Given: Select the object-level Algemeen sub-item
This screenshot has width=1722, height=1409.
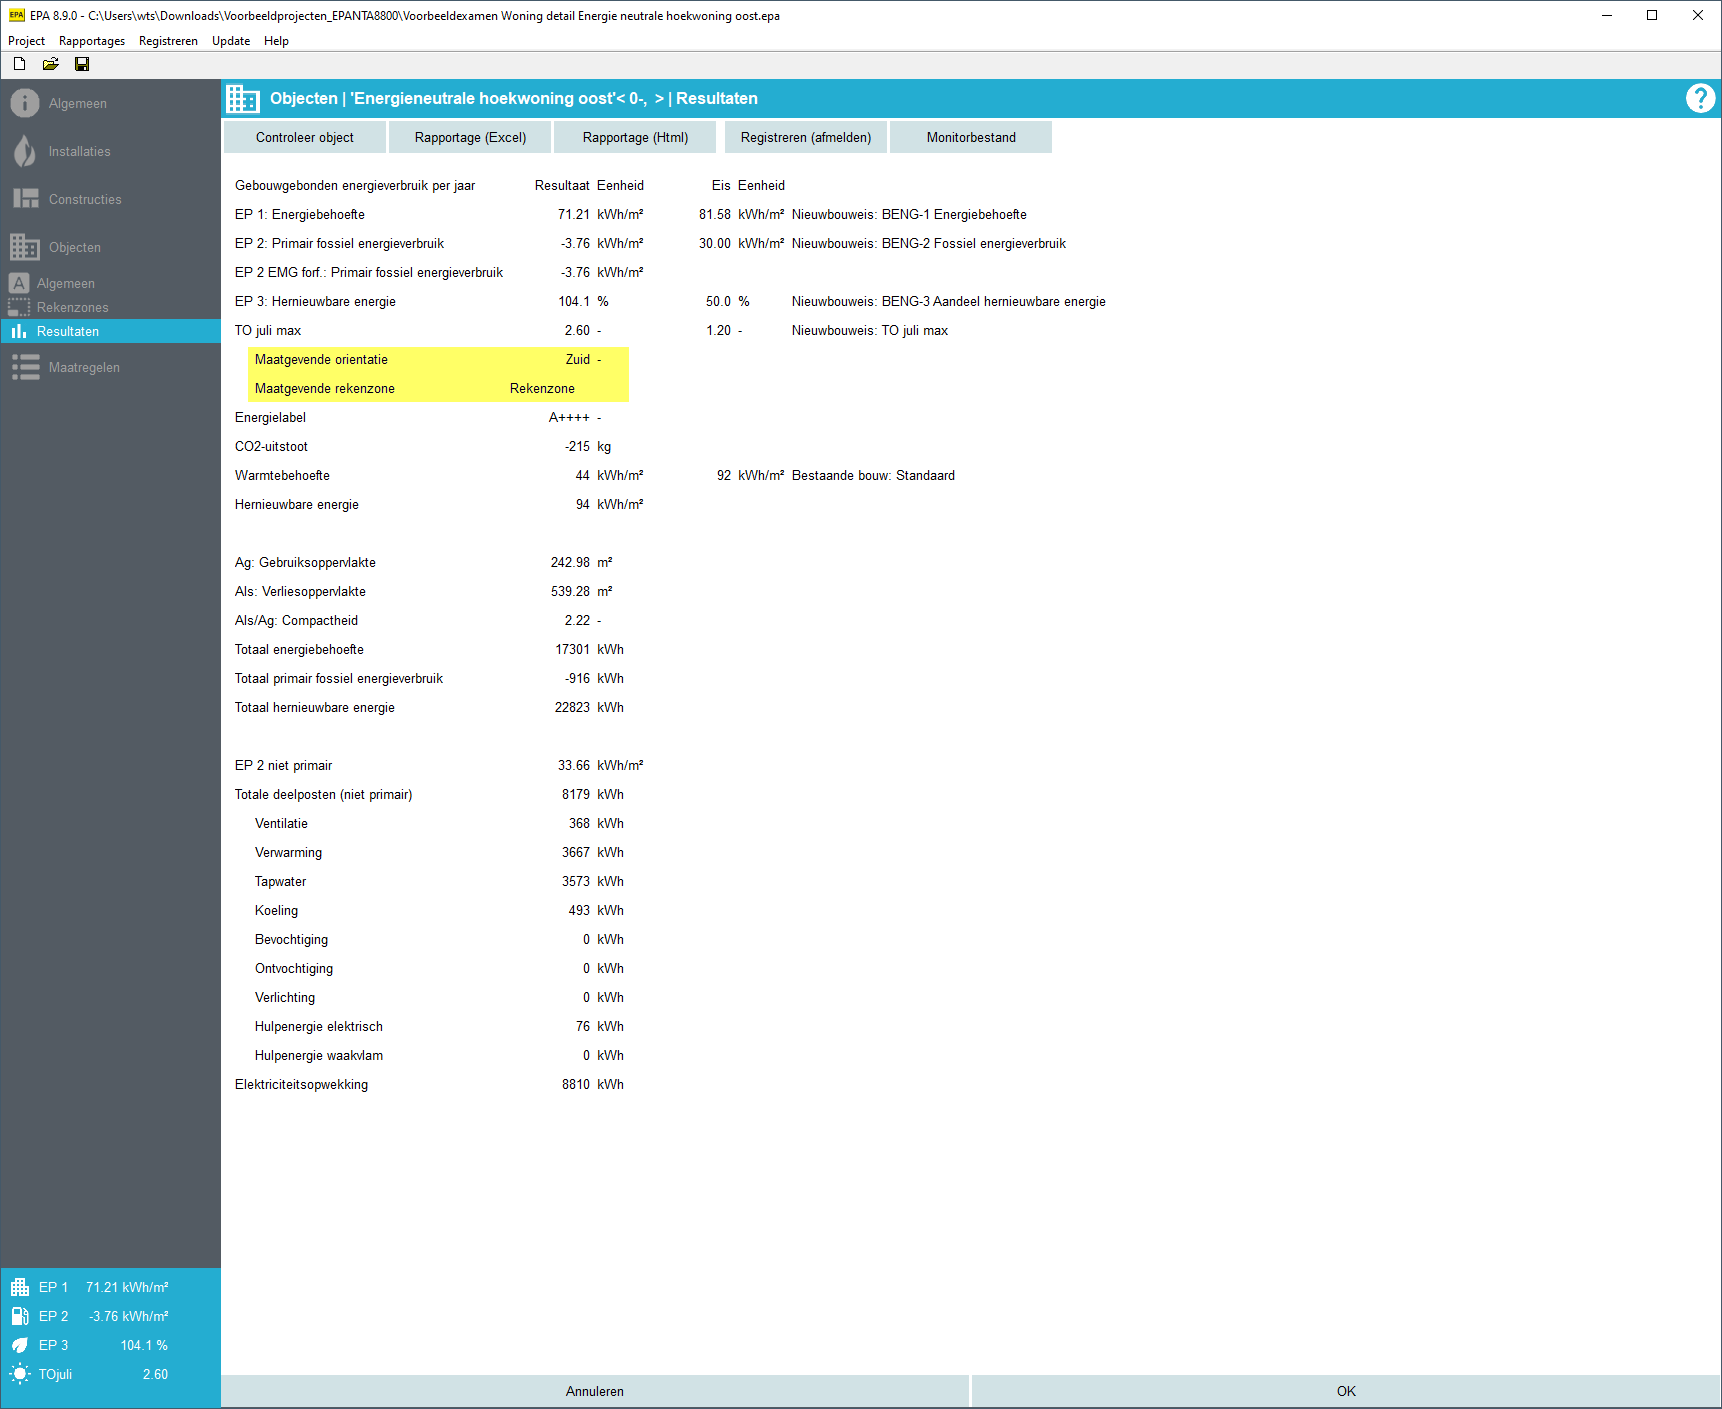Looking at the screenshot, I should coord(66,283).
